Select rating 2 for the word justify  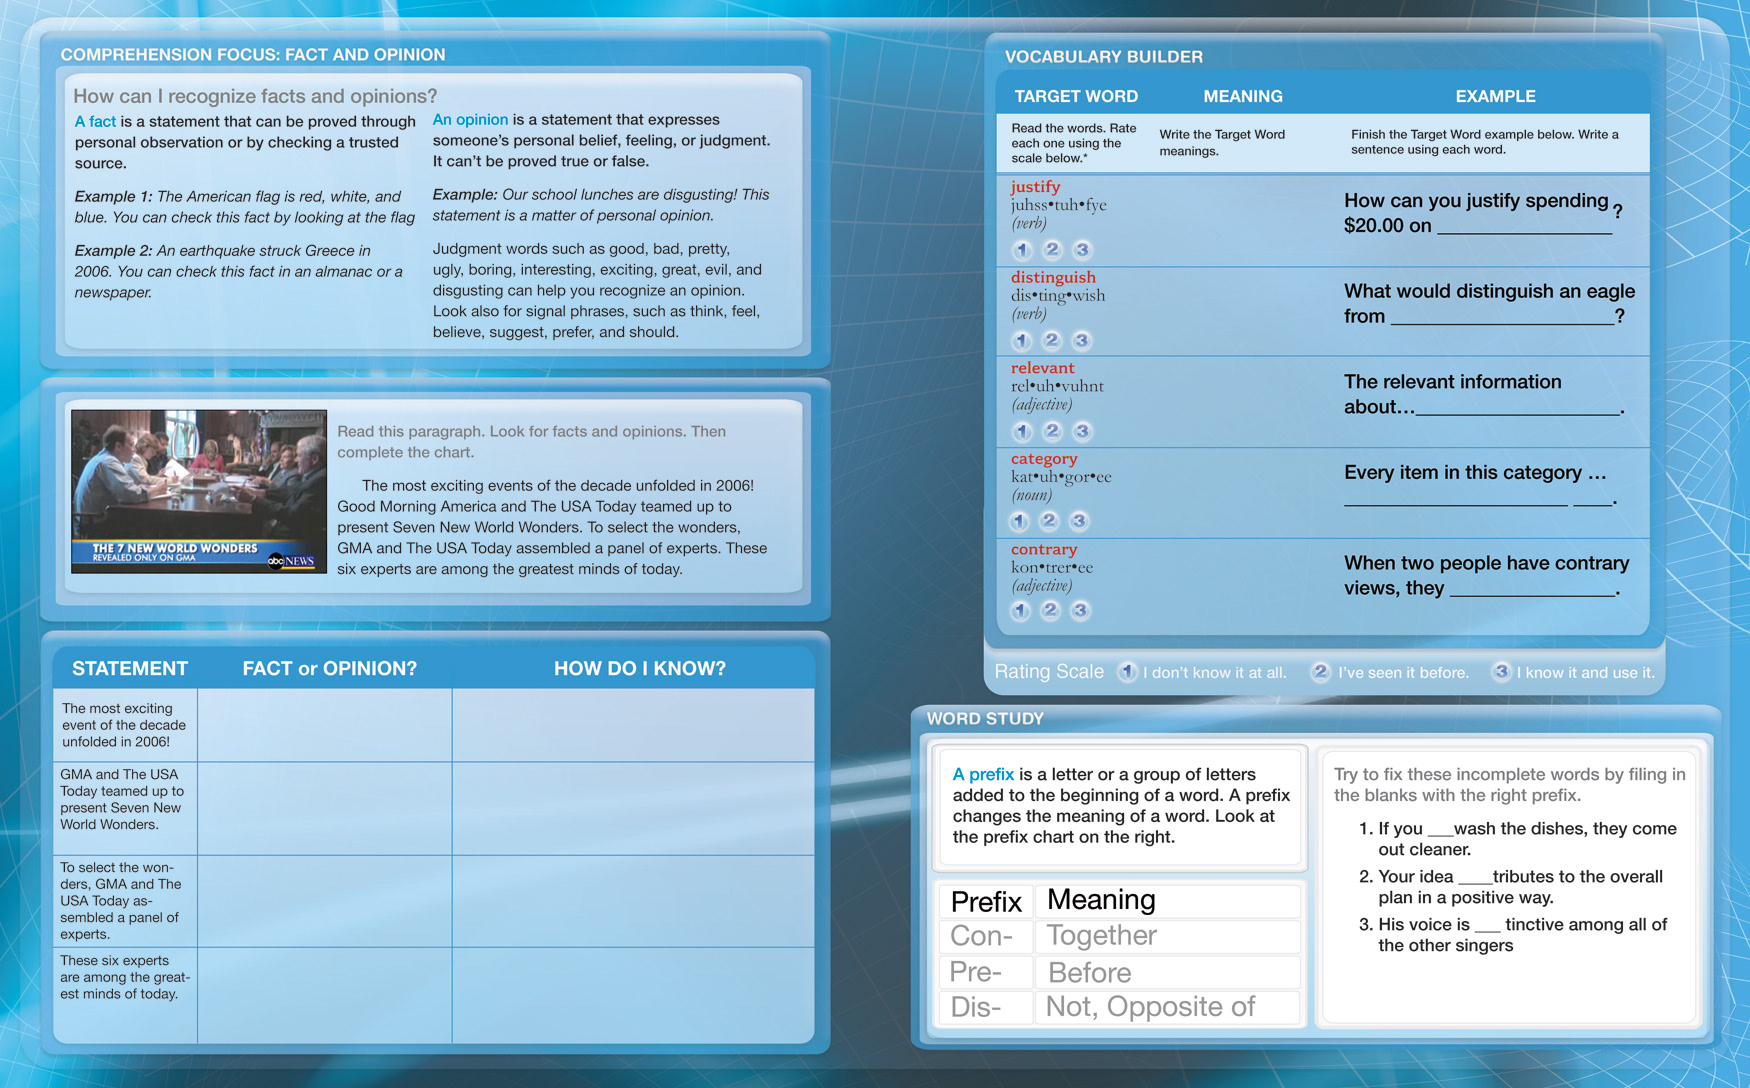pyautogui.click(x=1052, y=250)
